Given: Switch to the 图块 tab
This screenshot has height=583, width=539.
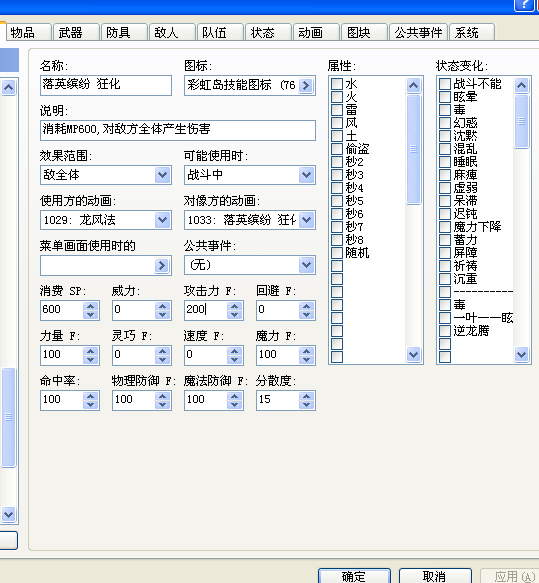Looking at the screenshot, I should pyautogui.click(x=364, y=32).
